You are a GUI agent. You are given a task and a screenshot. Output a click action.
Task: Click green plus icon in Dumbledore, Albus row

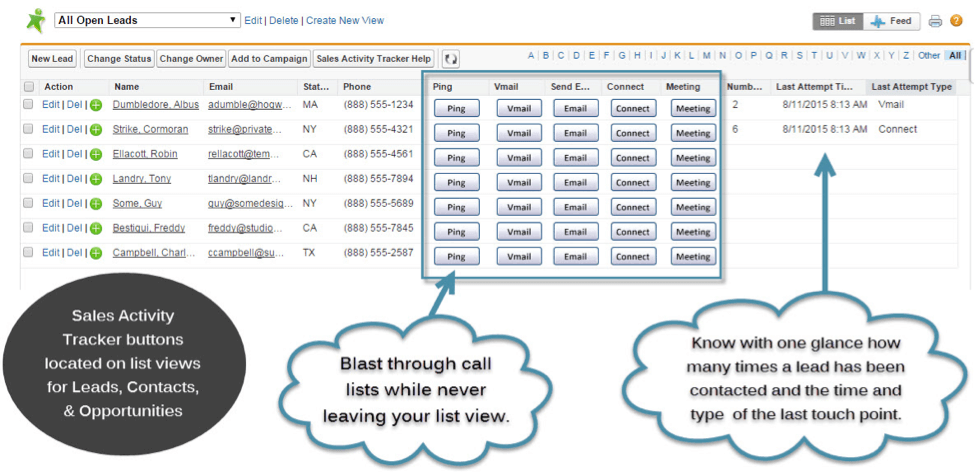point(96,105)
